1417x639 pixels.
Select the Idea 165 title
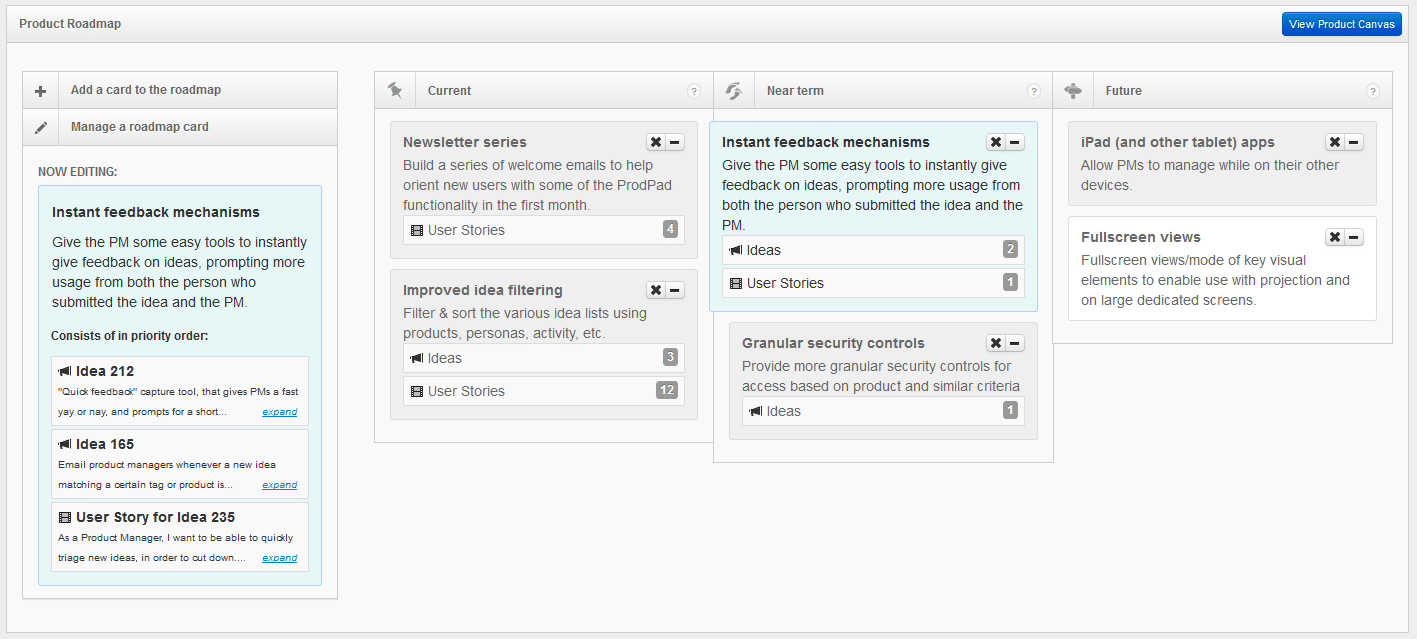click(x=105, y=444)
